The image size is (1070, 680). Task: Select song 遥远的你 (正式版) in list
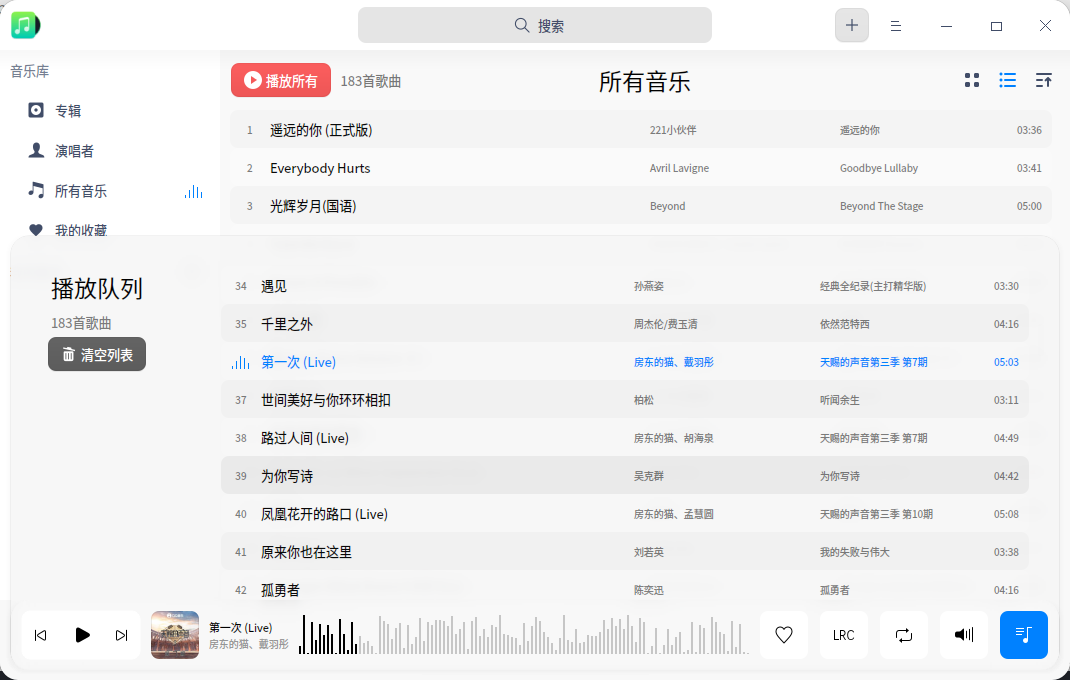coord(641,130)
